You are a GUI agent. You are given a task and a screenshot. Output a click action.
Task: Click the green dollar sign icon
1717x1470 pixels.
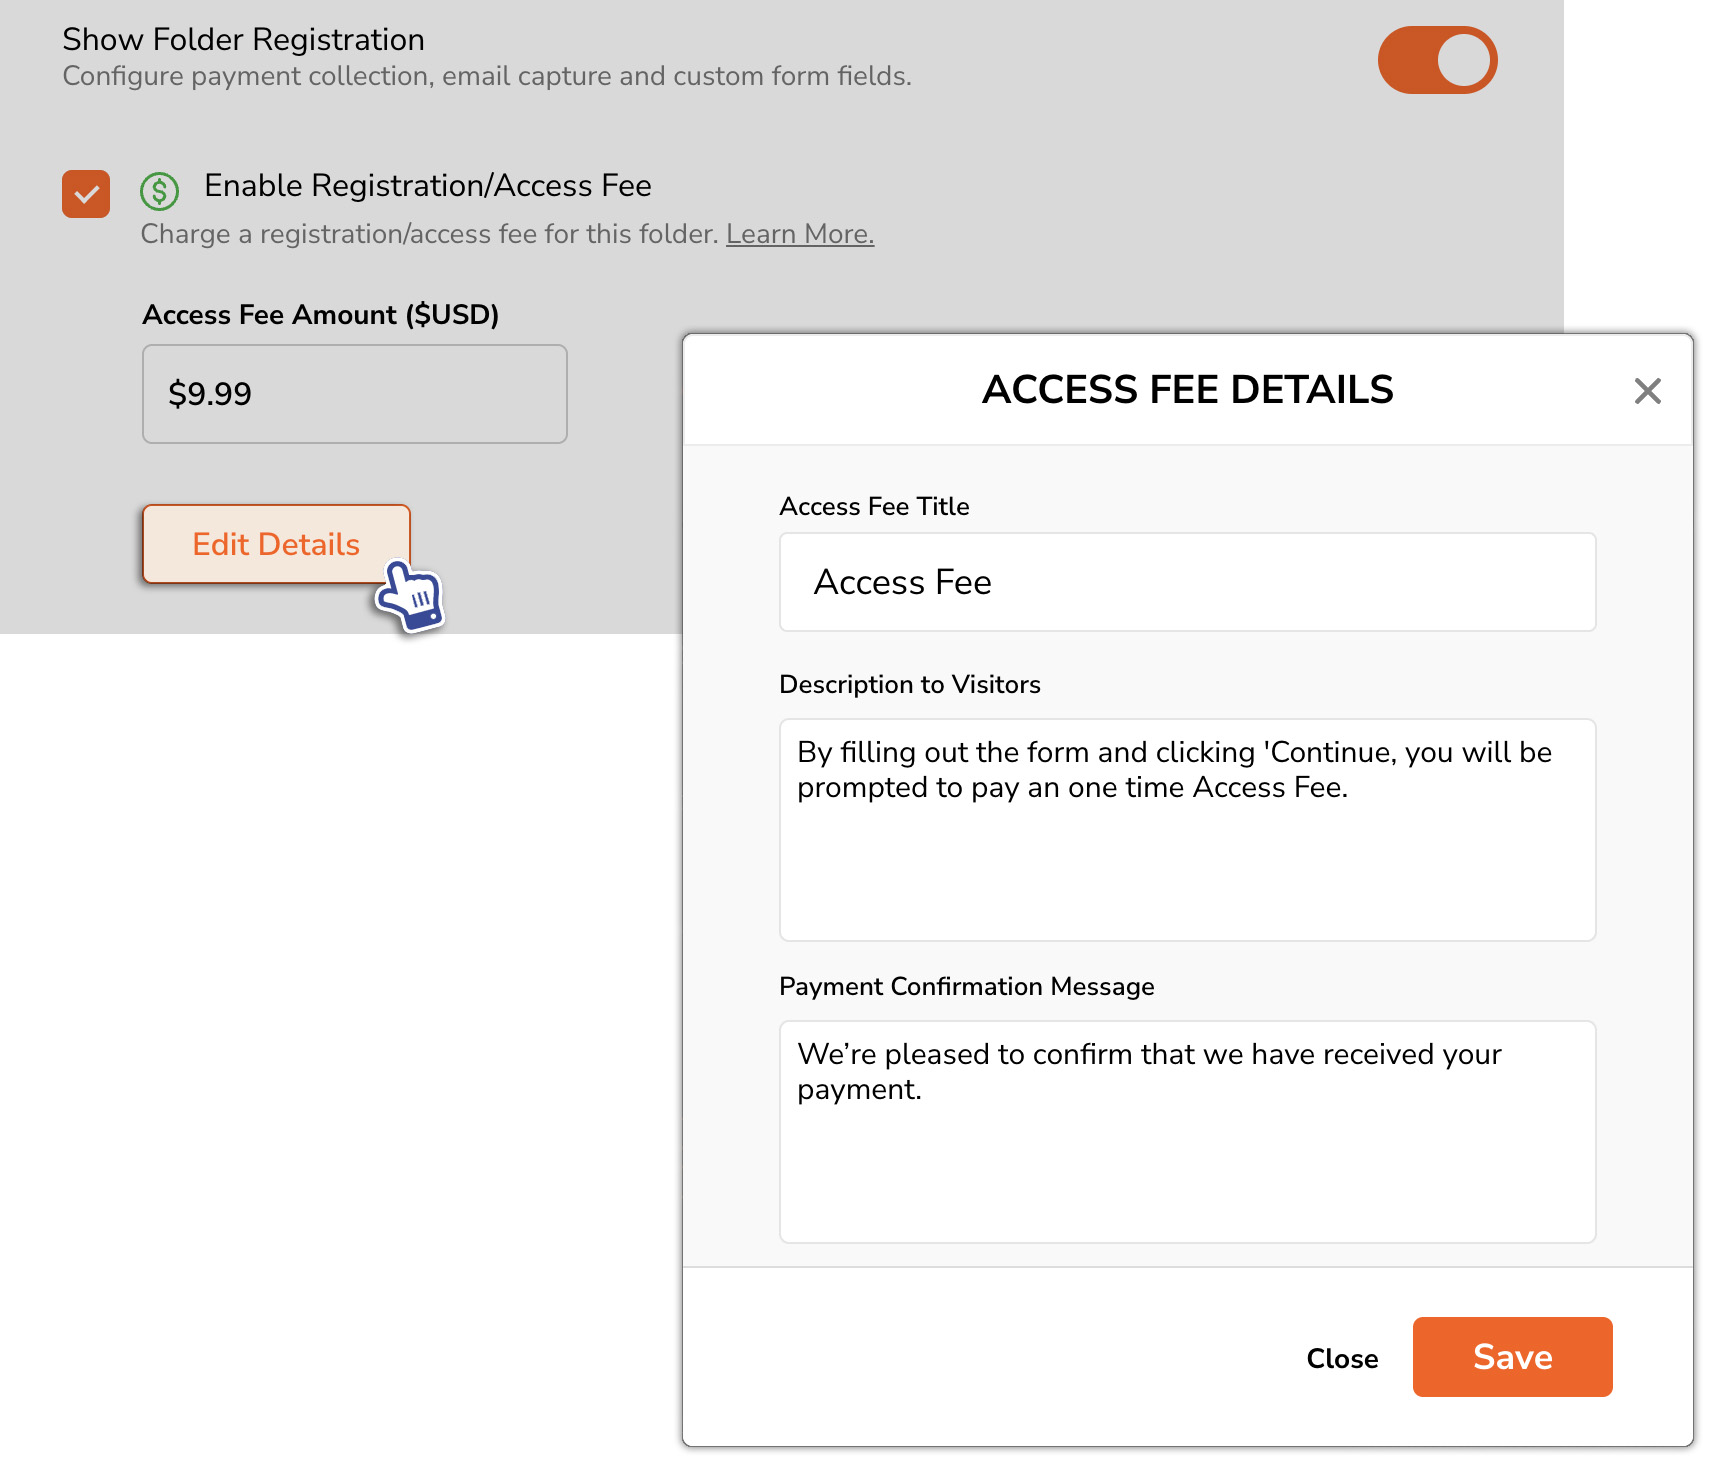(160, 191)
